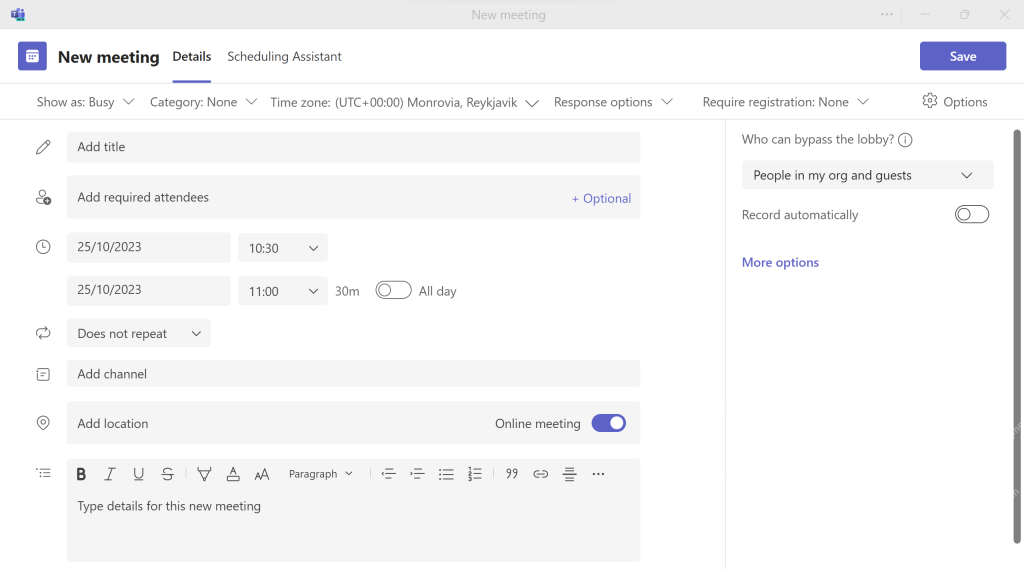Insert a horizontal rule

(569, 474)
